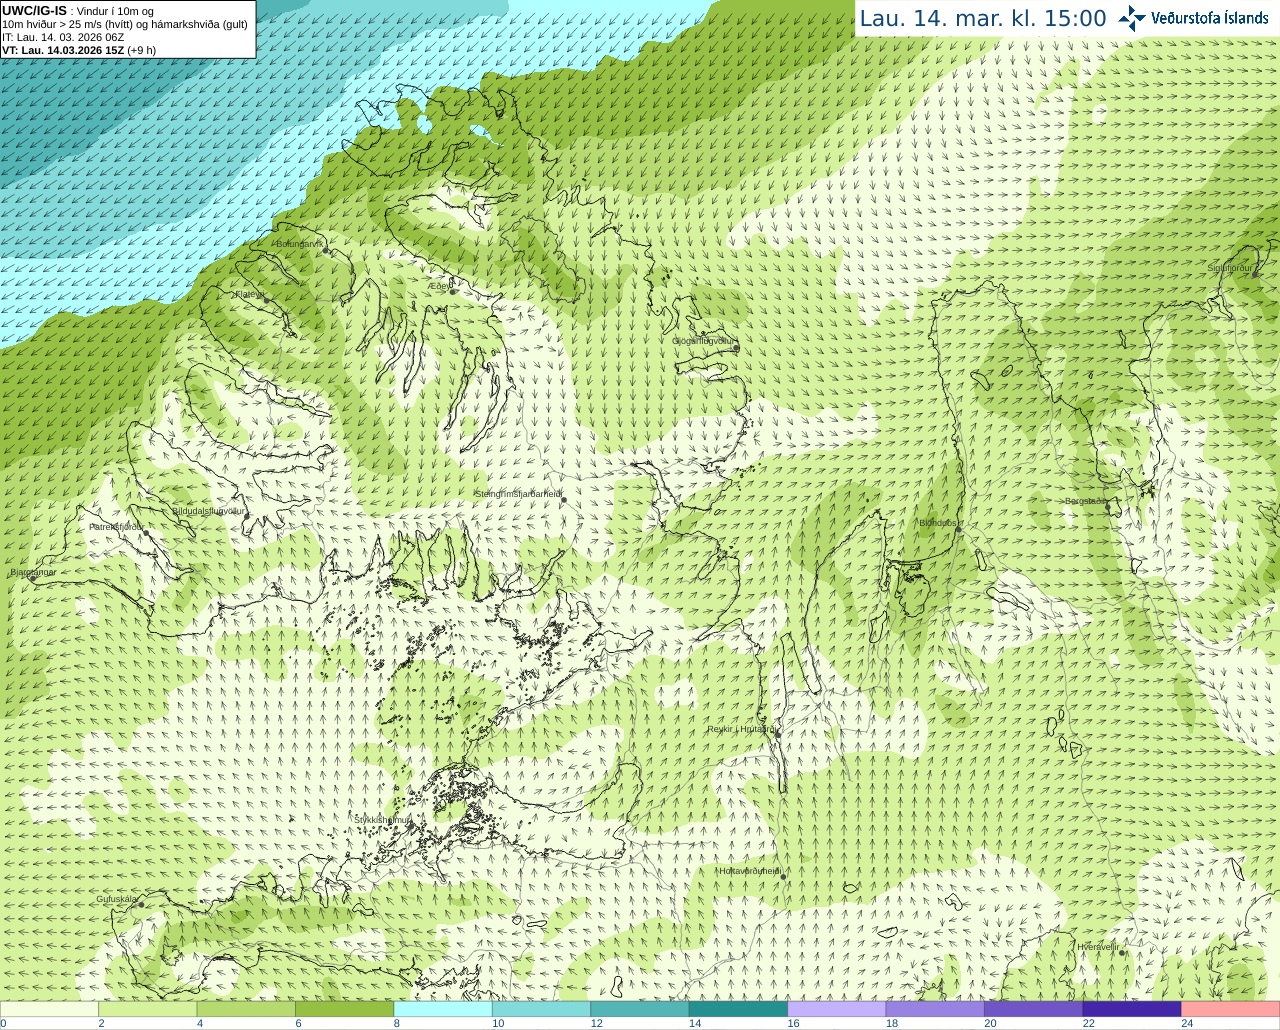Screen dimensions: 1280x1030
Task: Click the 20–22 m/s violet legend swatch
Action: click(x=1034, y=1009)
